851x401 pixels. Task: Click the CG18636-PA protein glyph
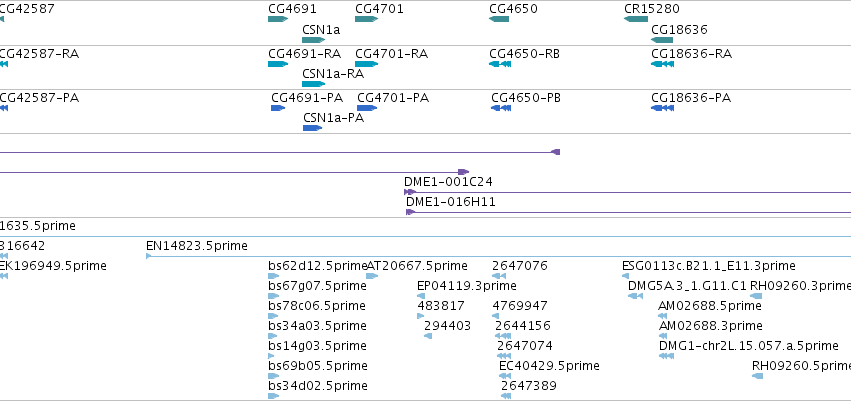pos(662,108)
